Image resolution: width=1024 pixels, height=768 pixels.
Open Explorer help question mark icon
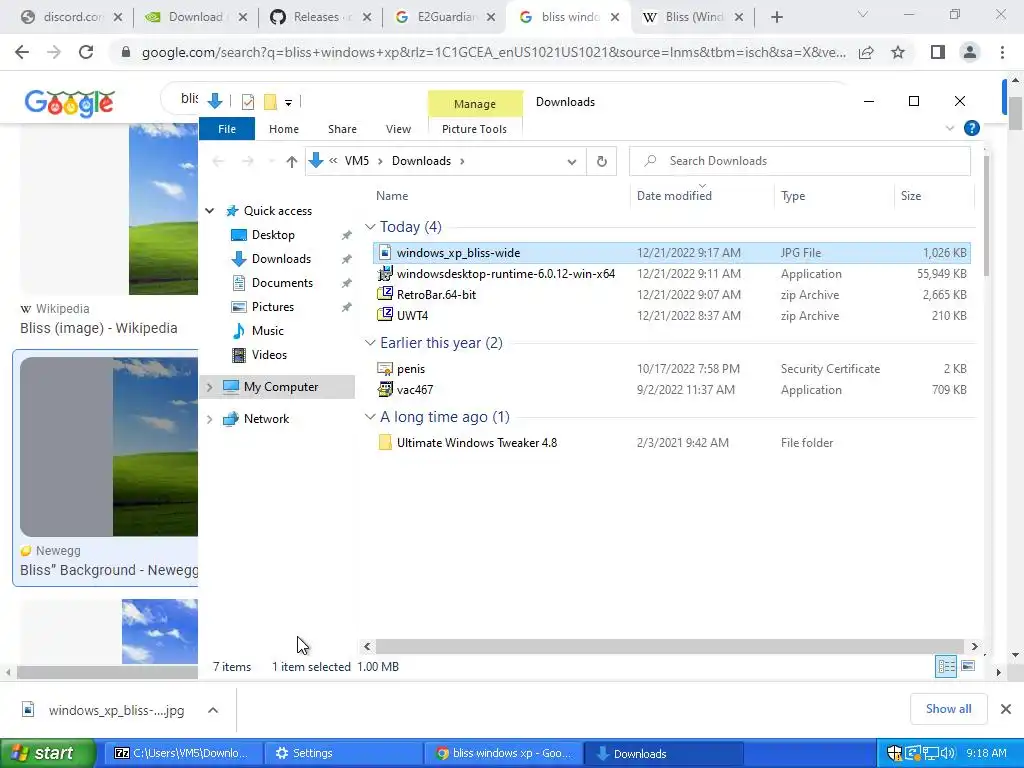coord(972,128)
